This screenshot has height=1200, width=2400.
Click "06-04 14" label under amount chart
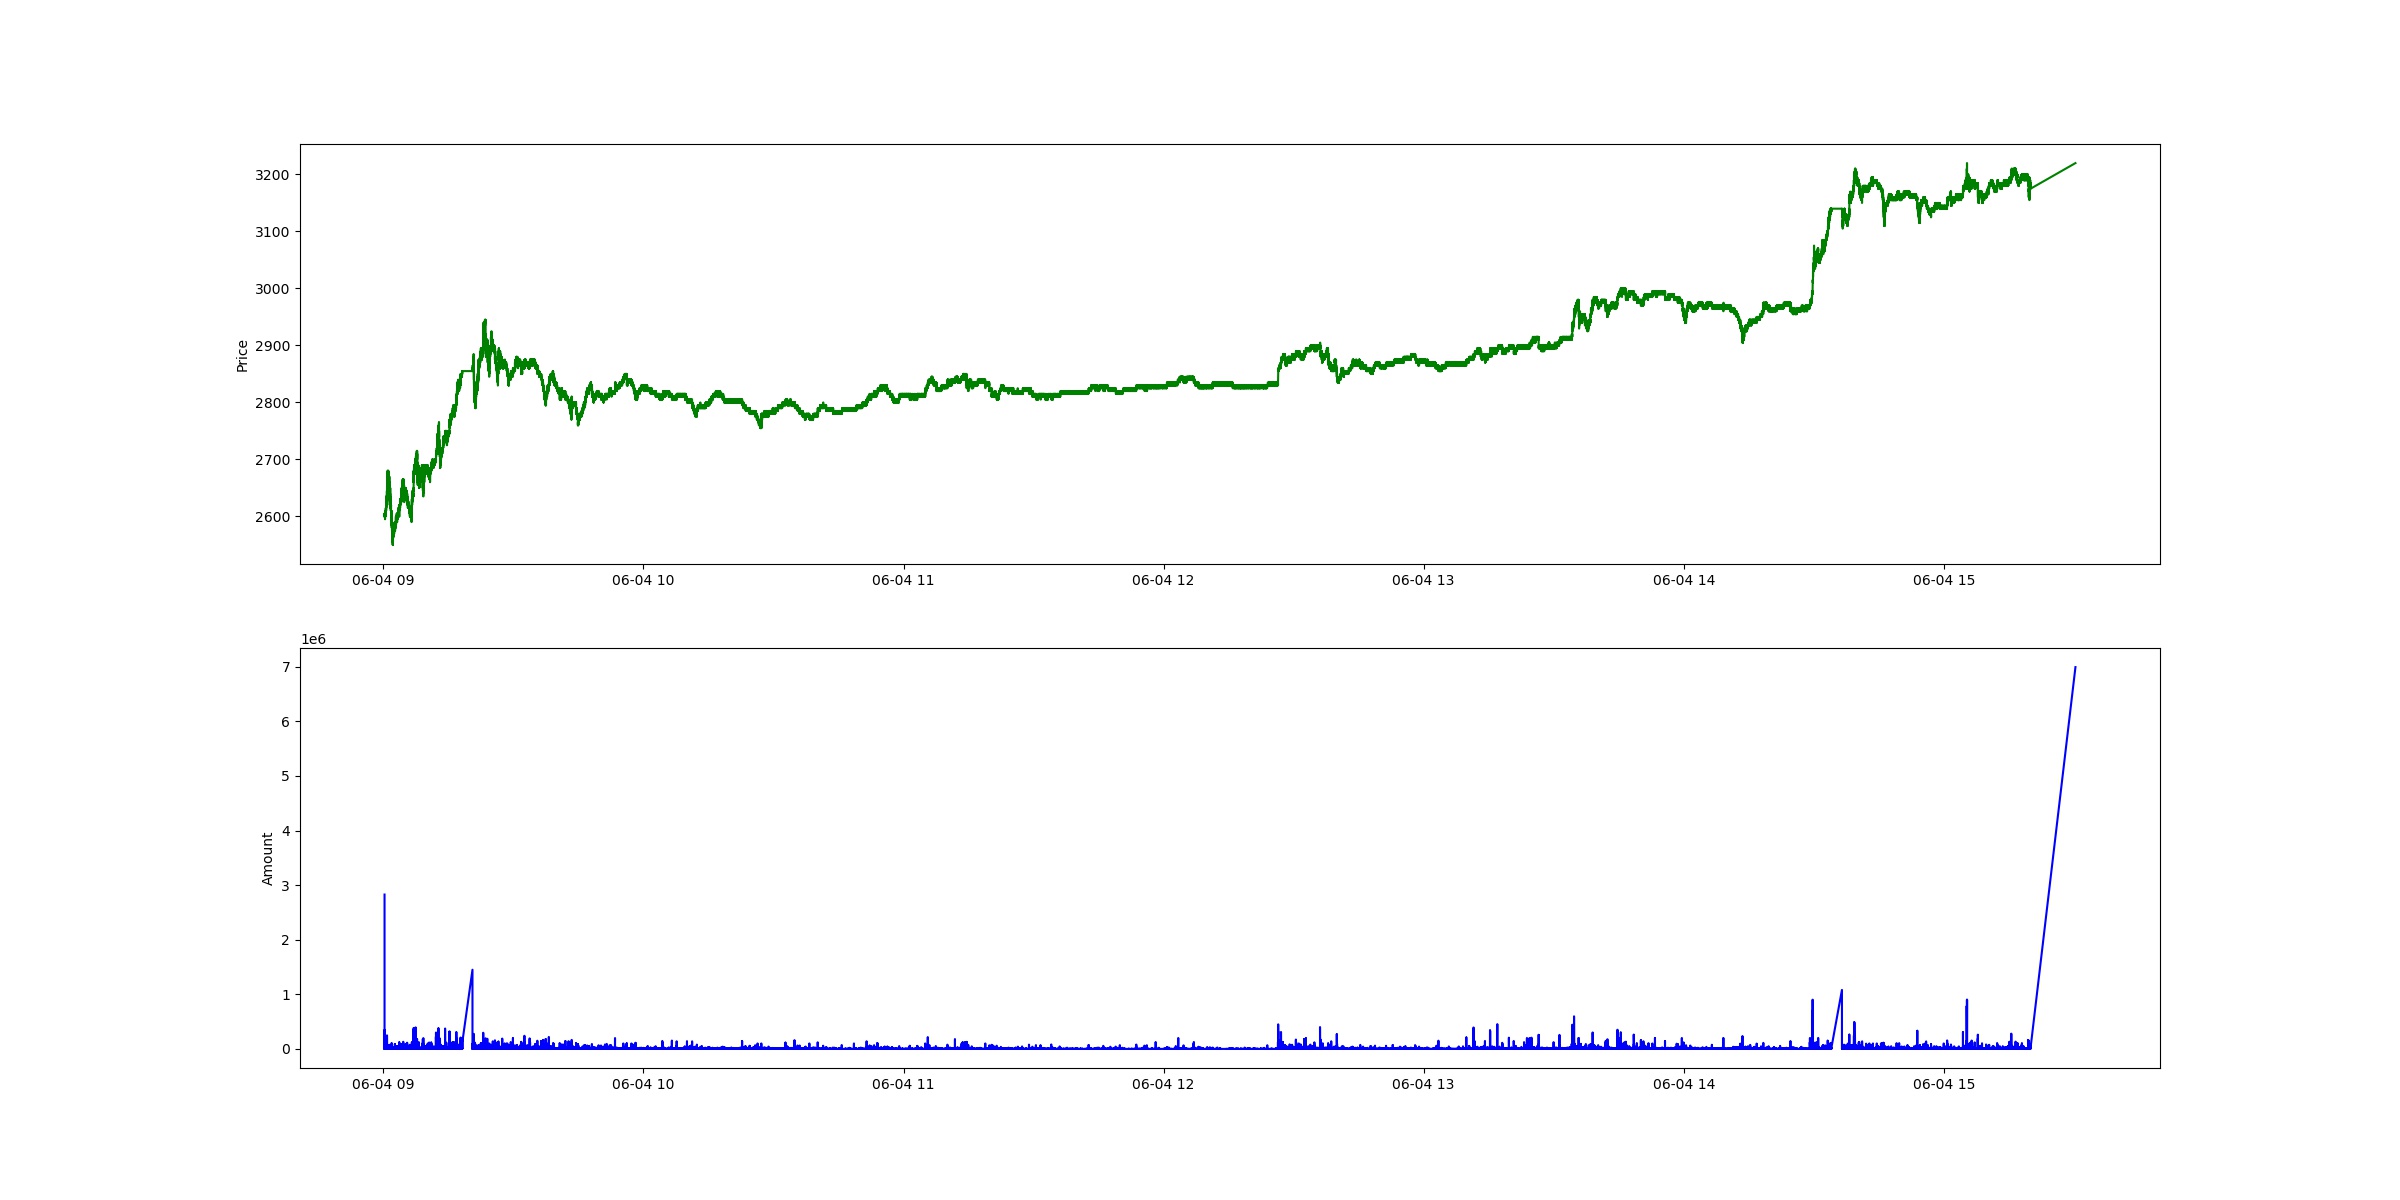(x=1684, y=1084)
